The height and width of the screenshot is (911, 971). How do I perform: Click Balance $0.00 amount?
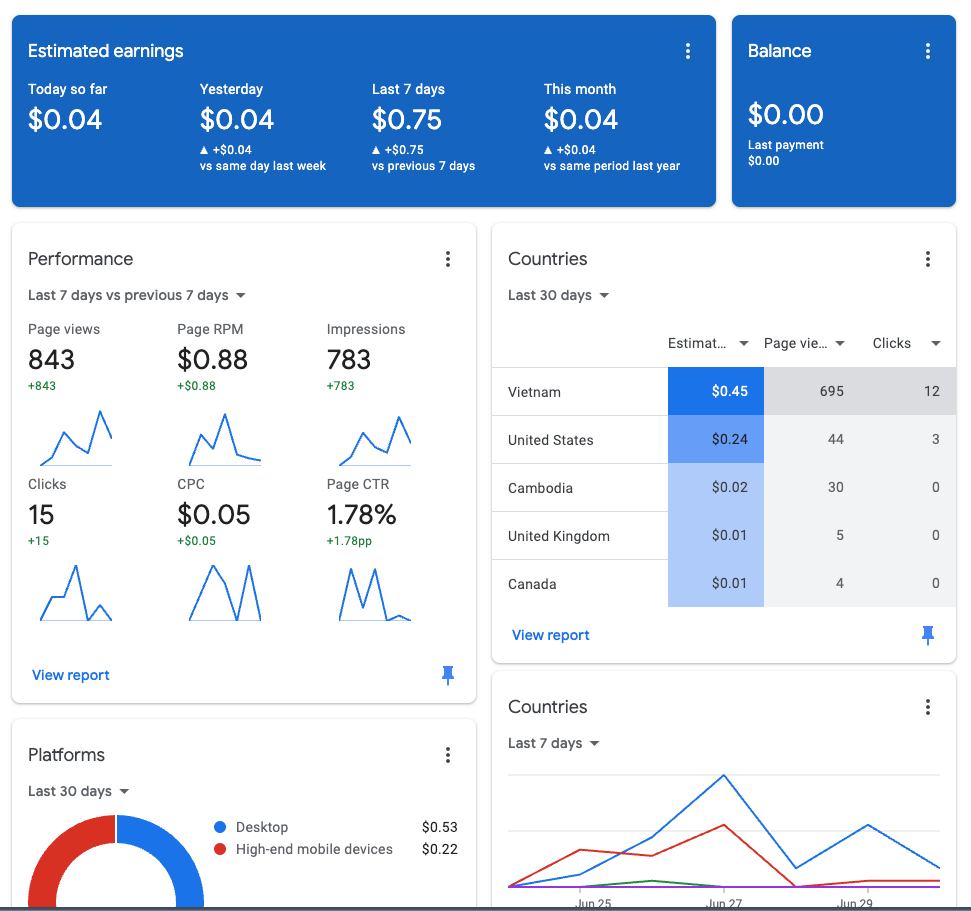point(785,114)
